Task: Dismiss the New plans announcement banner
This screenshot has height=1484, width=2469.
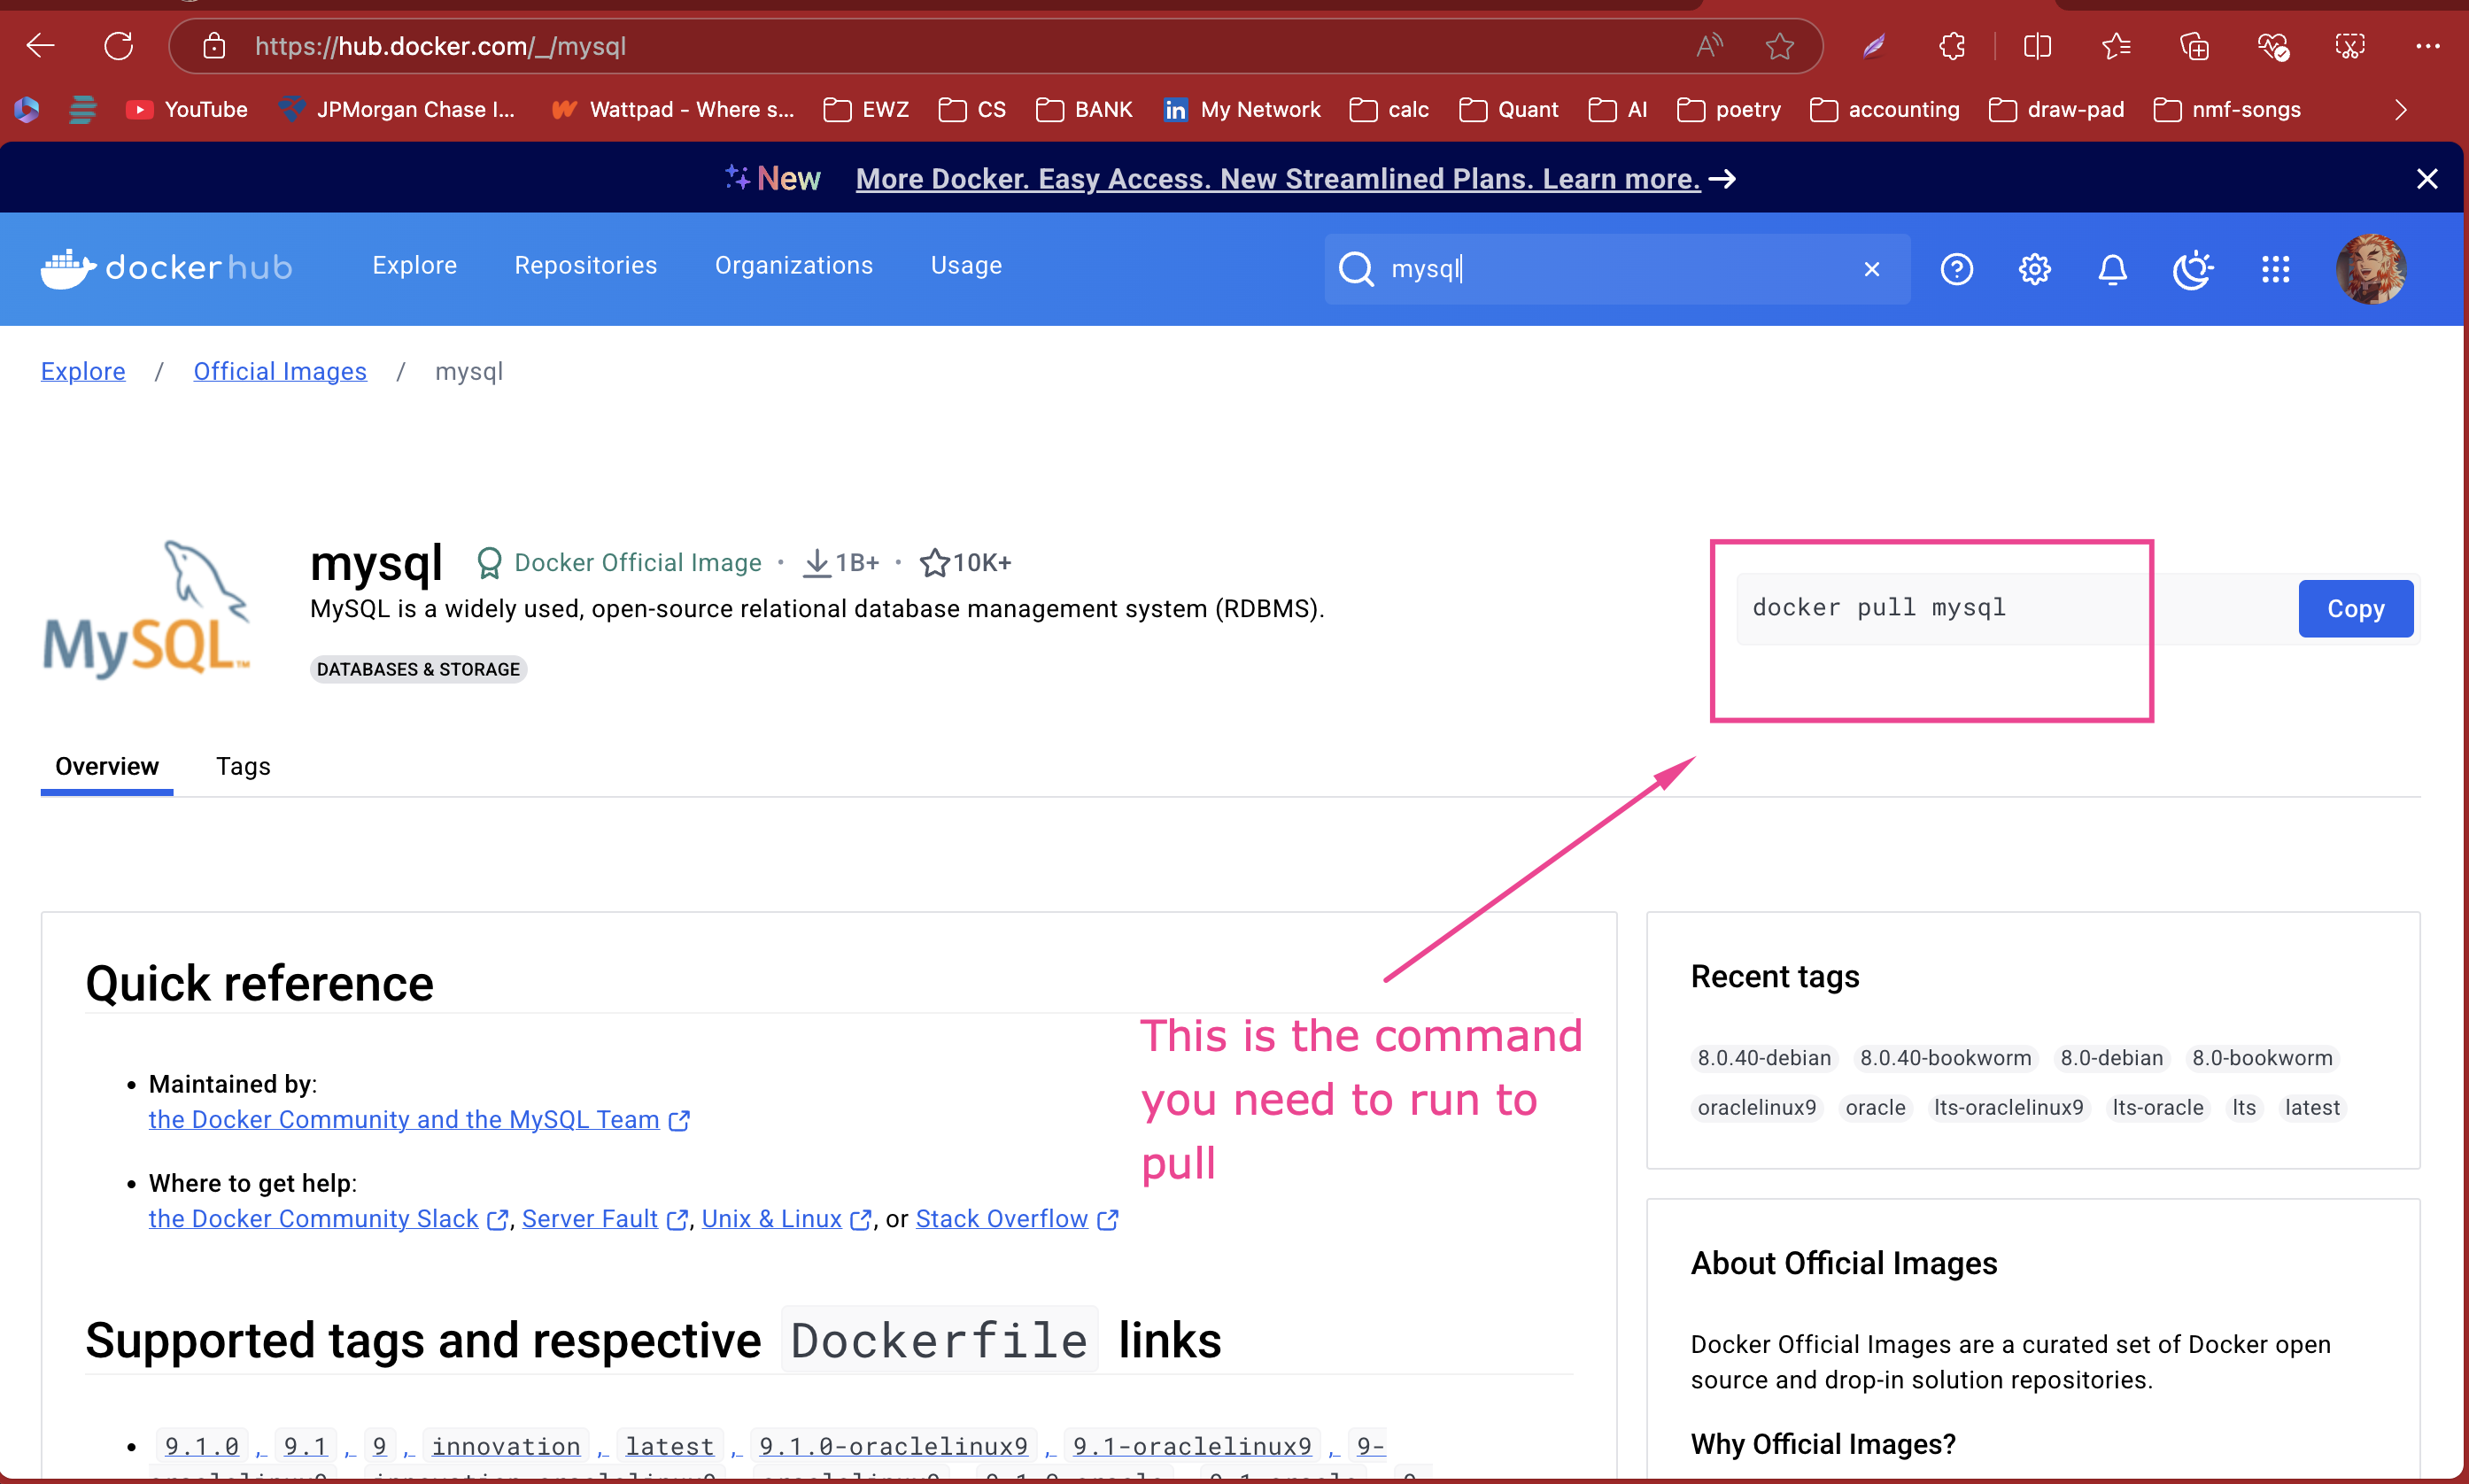Action: pyautogui.click(x=2427, y=179)
